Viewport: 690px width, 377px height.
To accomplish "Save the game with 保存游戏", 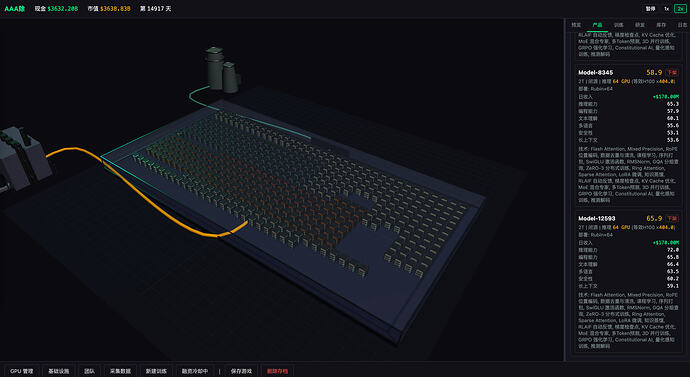I will pos(242,371).
